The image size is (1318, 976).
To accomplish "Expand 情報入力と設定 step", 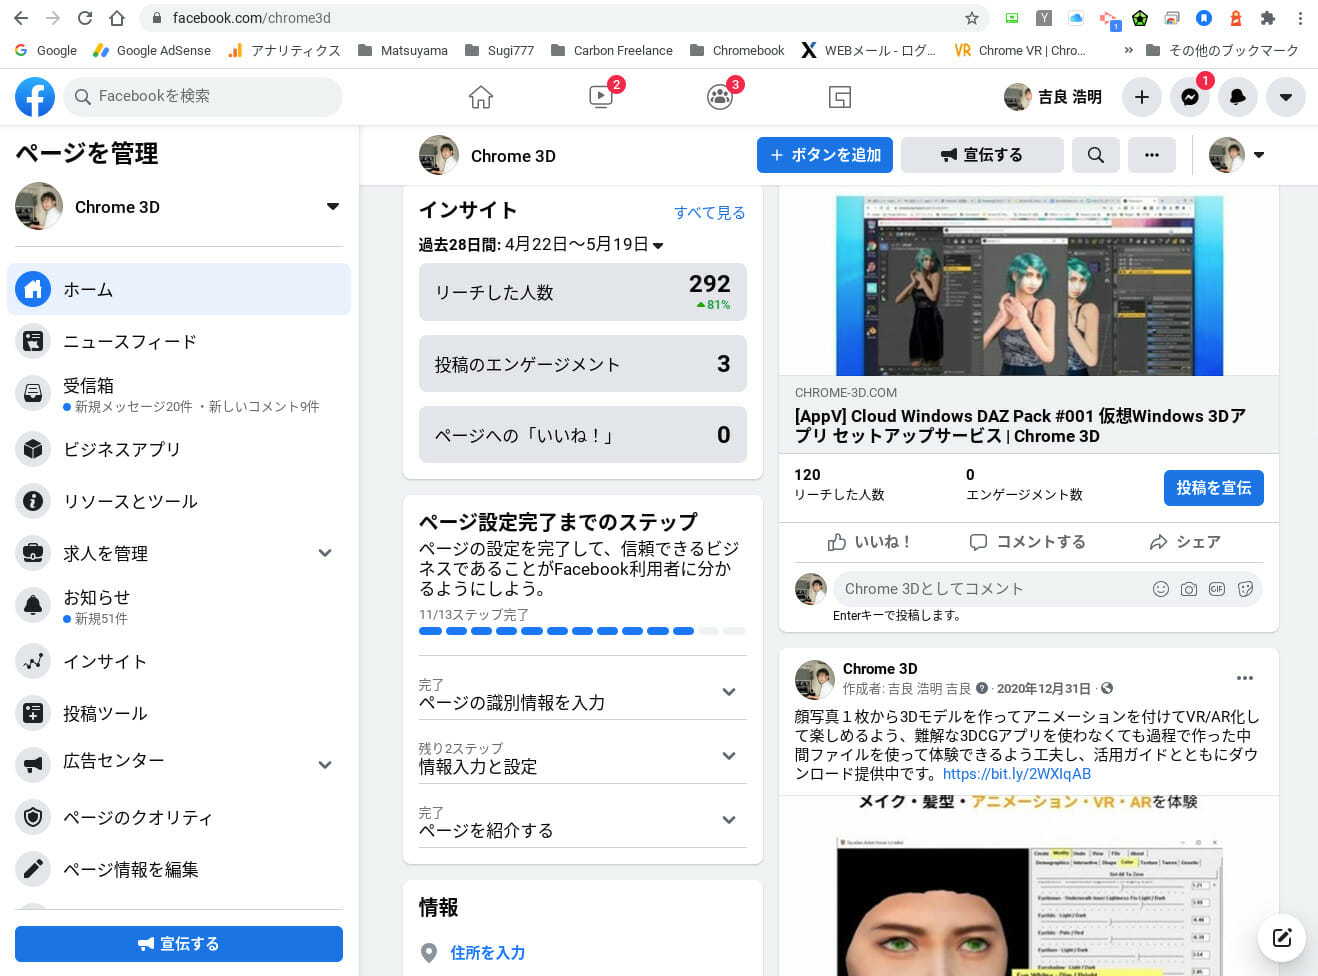I will 583,757.
